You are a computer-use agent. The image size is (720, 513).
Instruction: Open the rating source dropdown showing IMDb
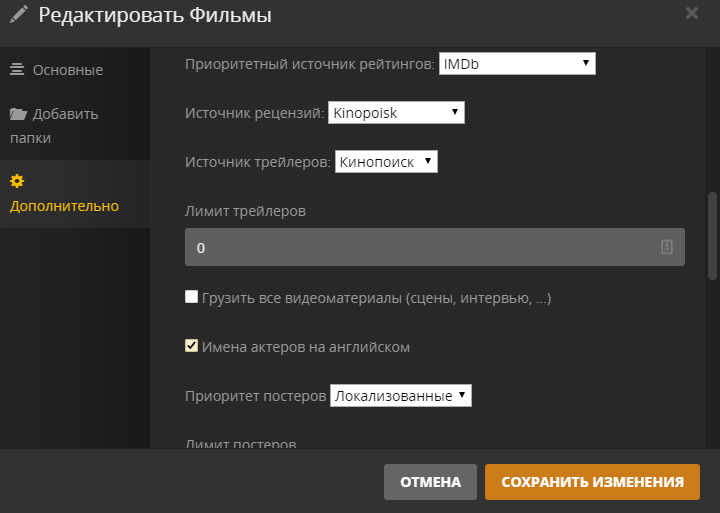517,65
